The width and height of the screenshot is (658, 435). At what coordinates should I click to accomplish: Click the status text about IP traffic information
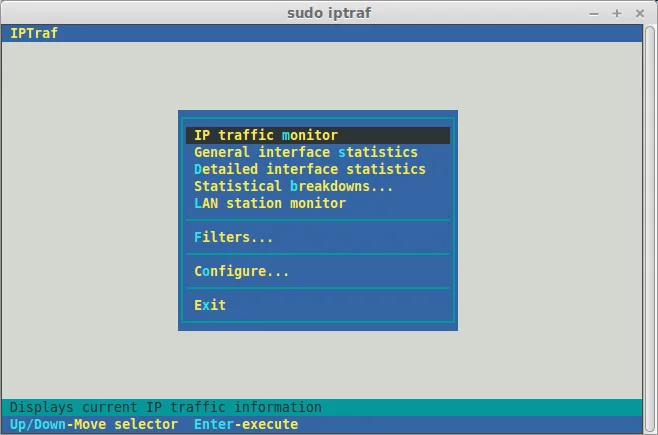166,407
